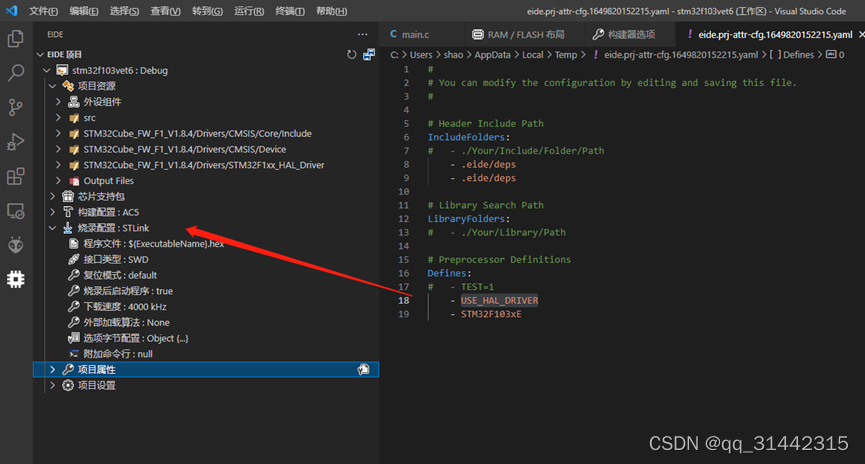Click the edit icon on 项目属性 row

tap(363, 370)
